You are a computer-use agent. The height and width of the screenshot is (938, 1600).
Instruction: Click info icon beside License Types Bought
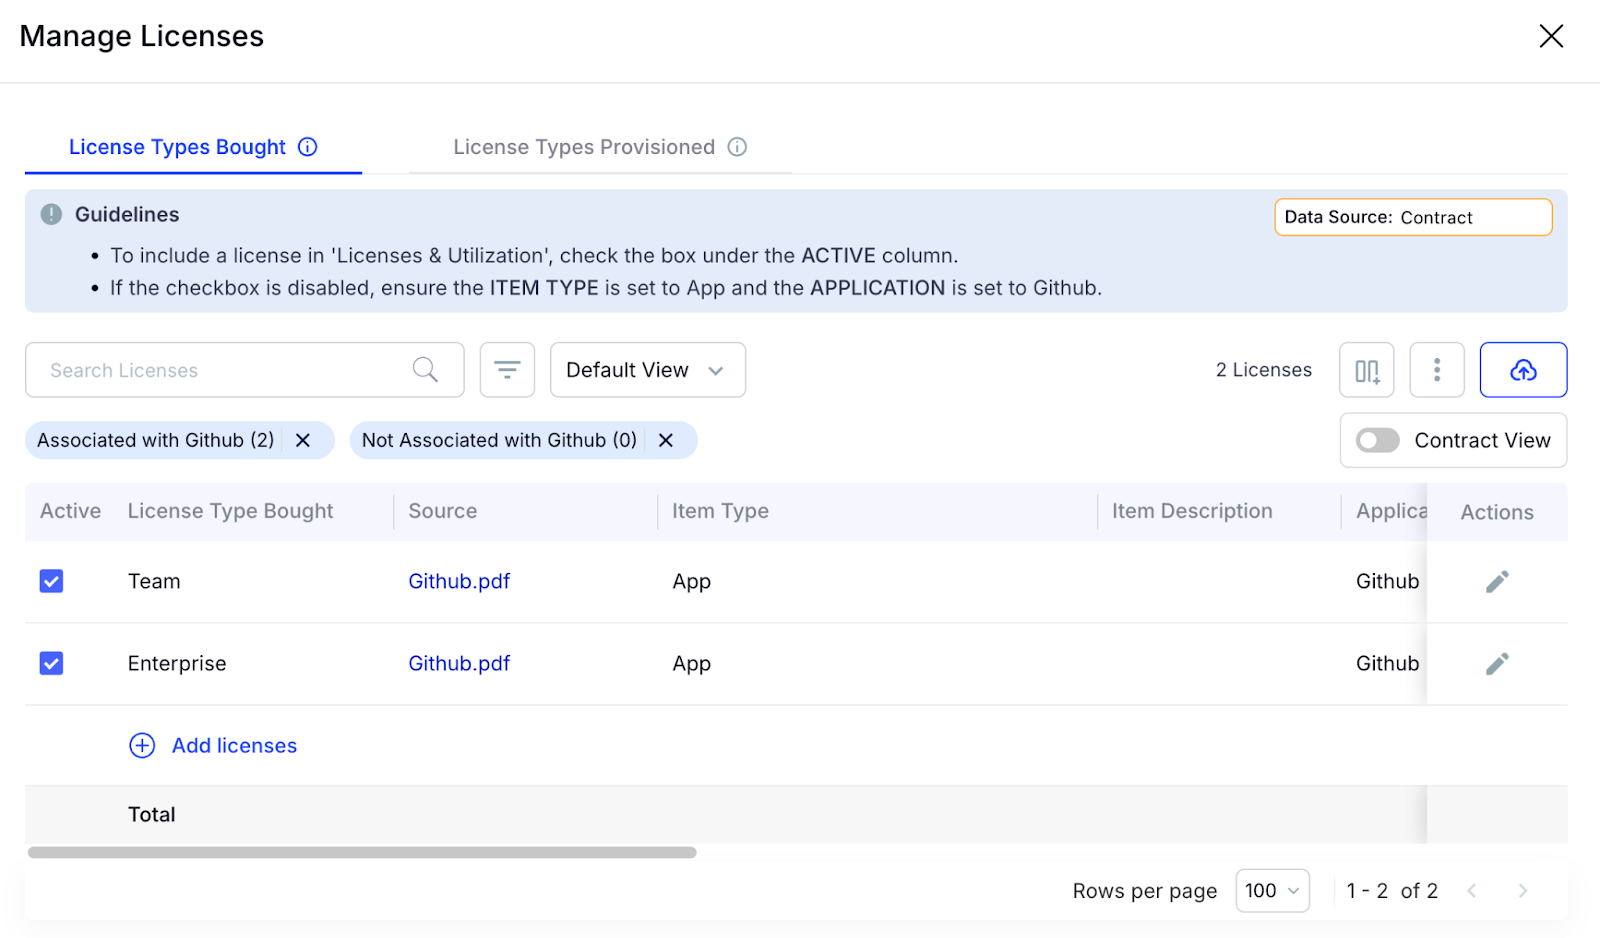click(x=308, y=147)
